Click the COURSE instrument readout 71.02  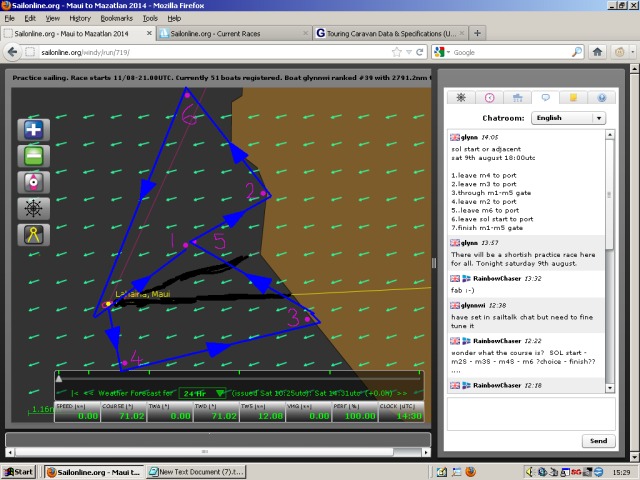click(124, 412)
